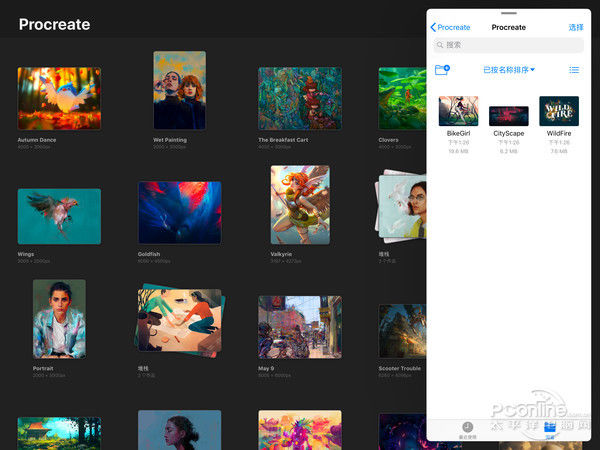Screen dimensions: 600x450
Task: Open The Breakfast Cart artwork
Action: pyautogui.click(x=300, y=98)
